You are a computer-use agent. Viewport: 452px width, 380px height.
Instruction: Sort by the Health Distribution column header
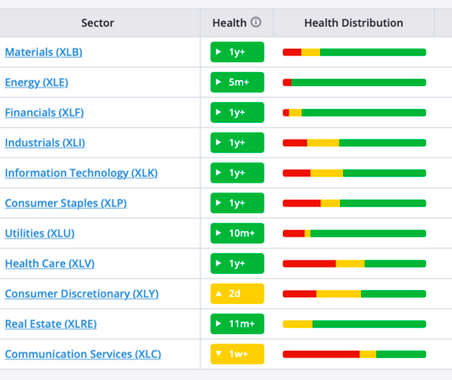354,23
